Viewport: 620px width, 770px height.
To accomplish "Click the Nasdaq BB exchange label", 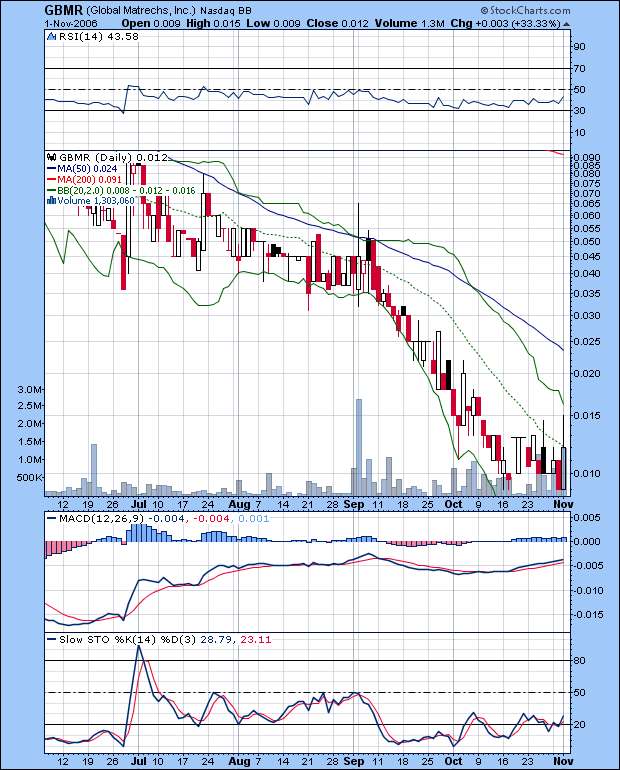I will (x=226, y=11).
